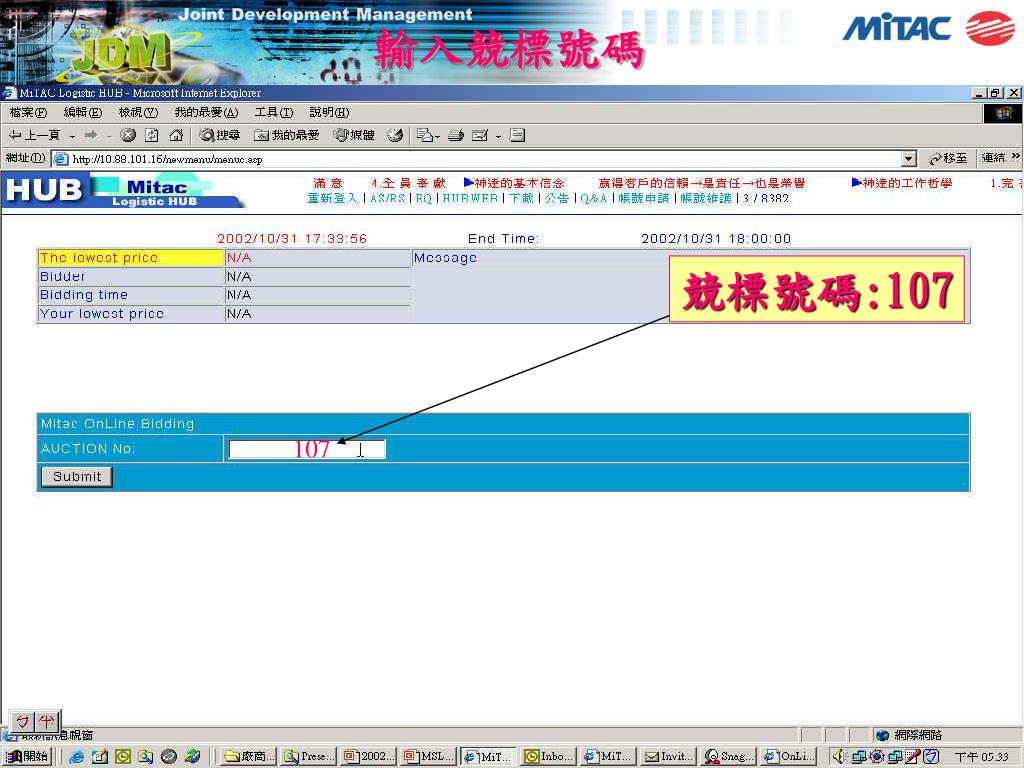This screenshot has height=768, width=1024.
Task: Switch to 廠商 folder taskbar button
Action: click(248, 756)
